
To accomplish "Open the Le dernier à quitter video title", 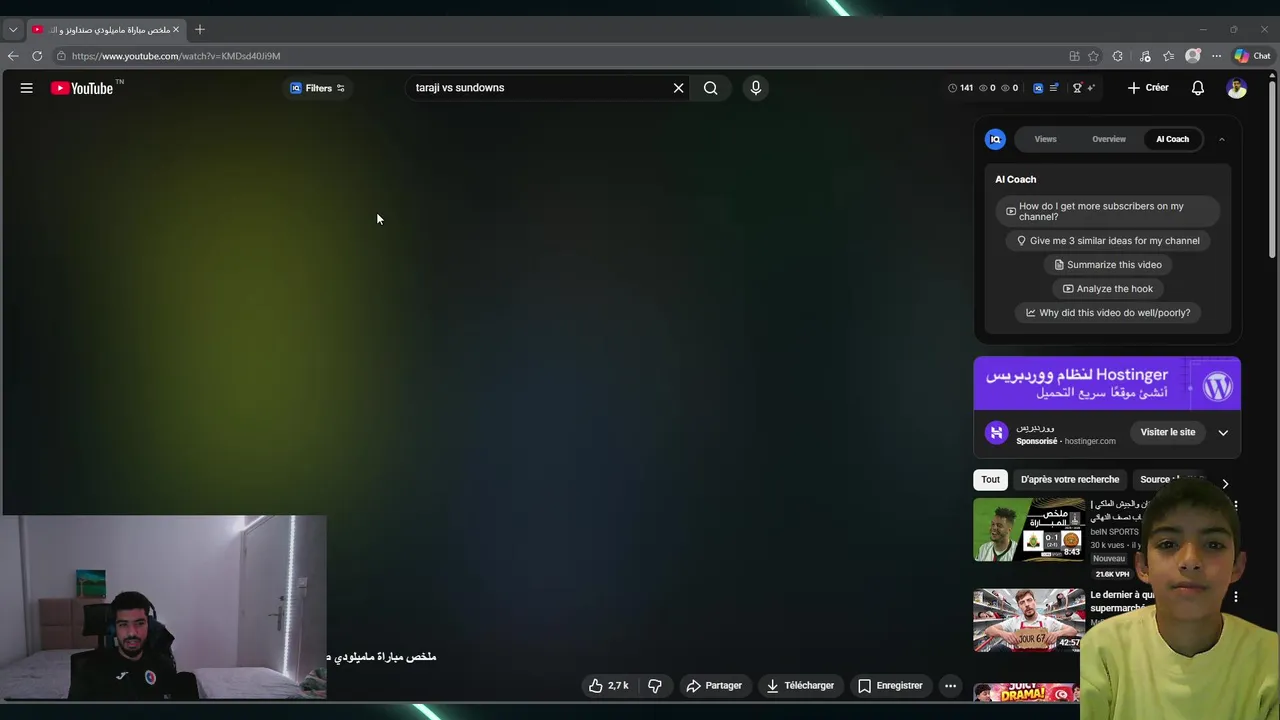I will tap(1122, 601).
